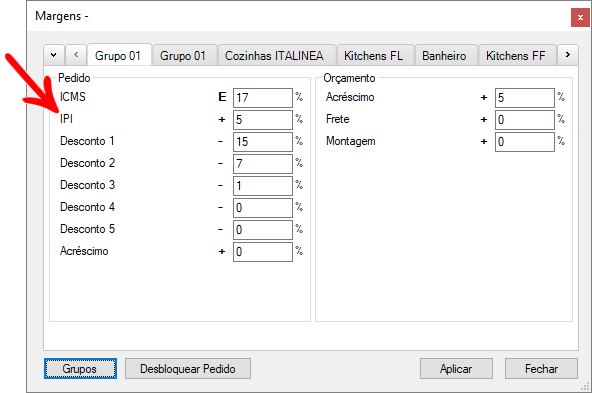This screenshot has width=592, height=393.
Task: Click the Desbloquear Pedido button
Action: coord(188,368)
